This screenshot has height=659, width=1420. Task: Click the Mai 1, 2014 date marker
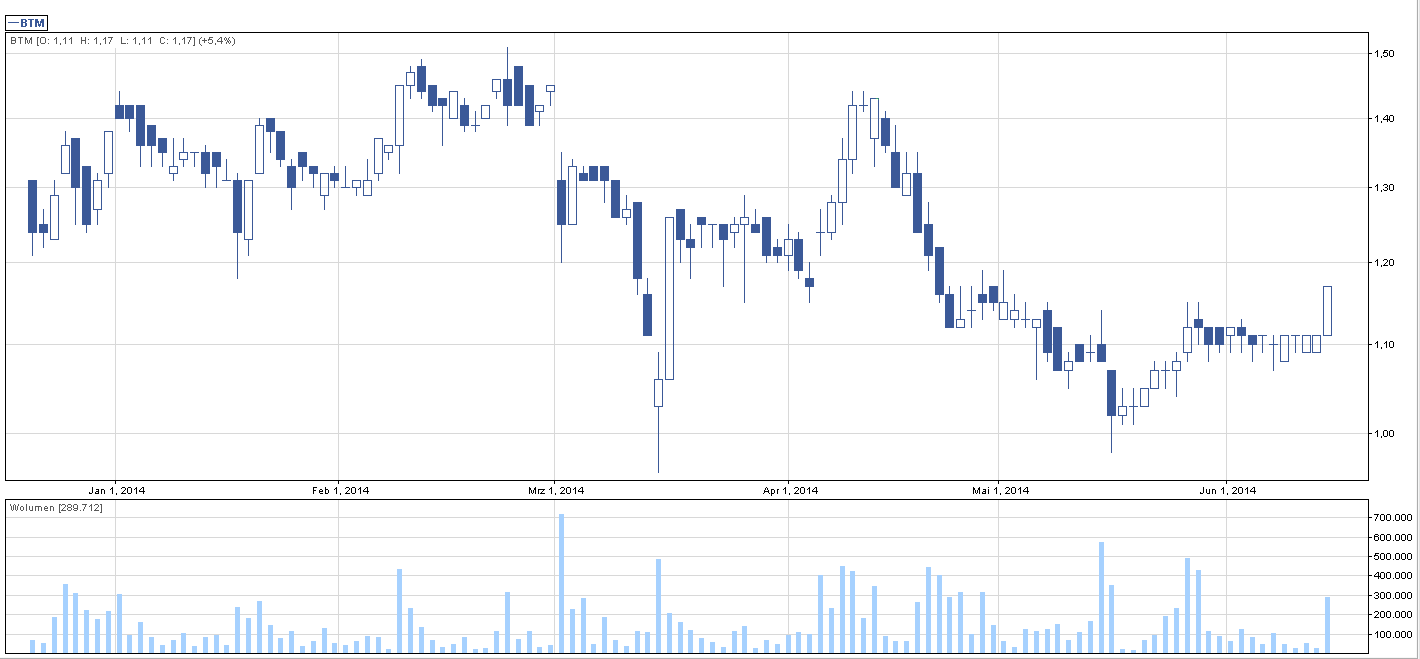[1001, 490]
